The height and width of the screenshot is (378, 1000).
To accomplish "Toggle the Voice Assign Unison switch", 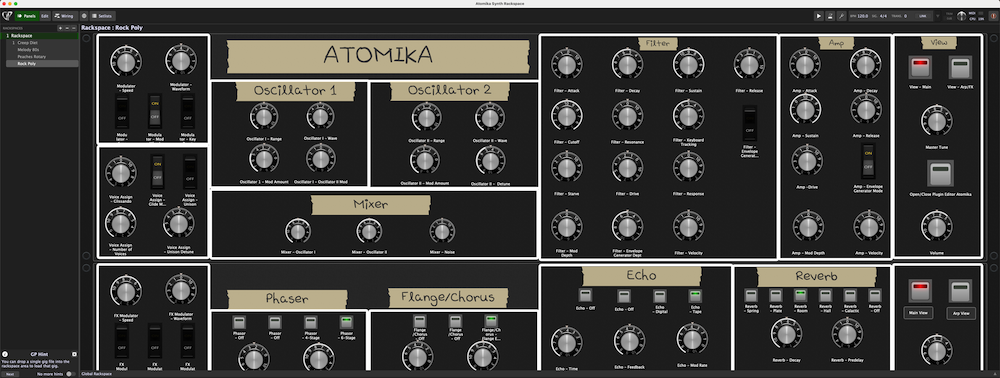I will 189,171.
